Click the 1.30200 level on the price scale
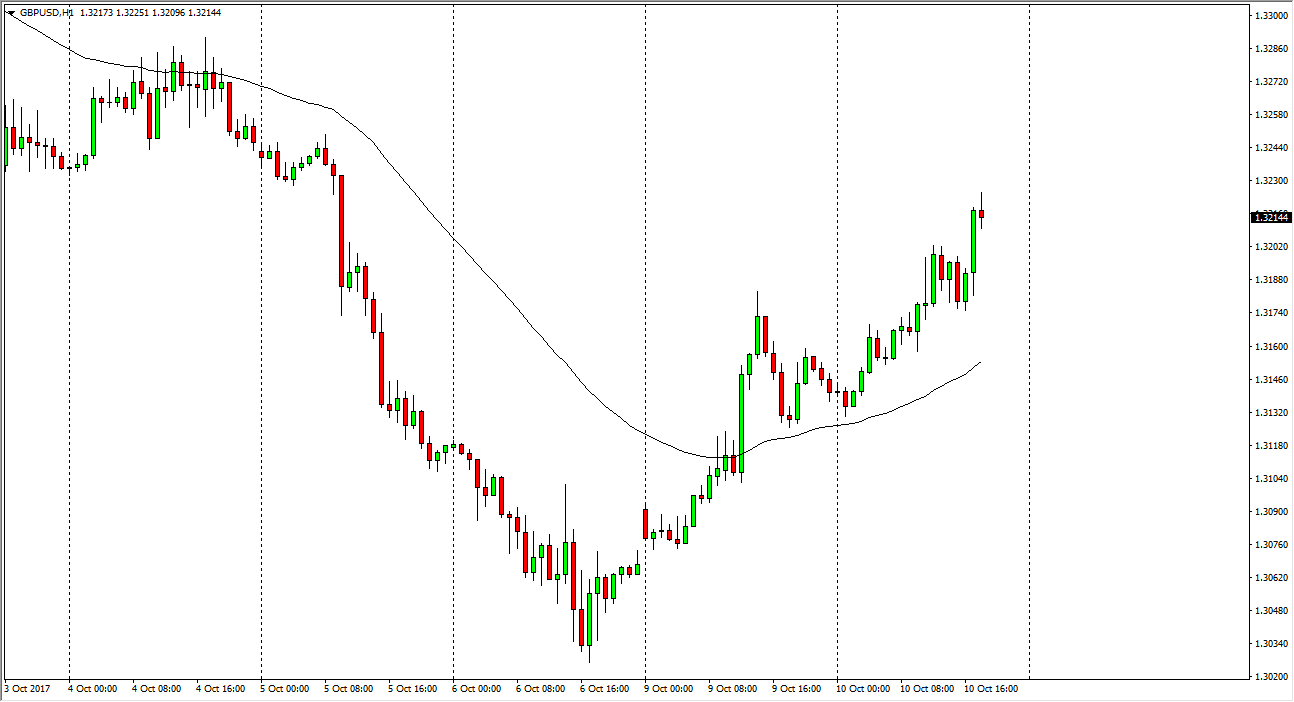Screen dimensions: 1294x702 click(1271, 677)
